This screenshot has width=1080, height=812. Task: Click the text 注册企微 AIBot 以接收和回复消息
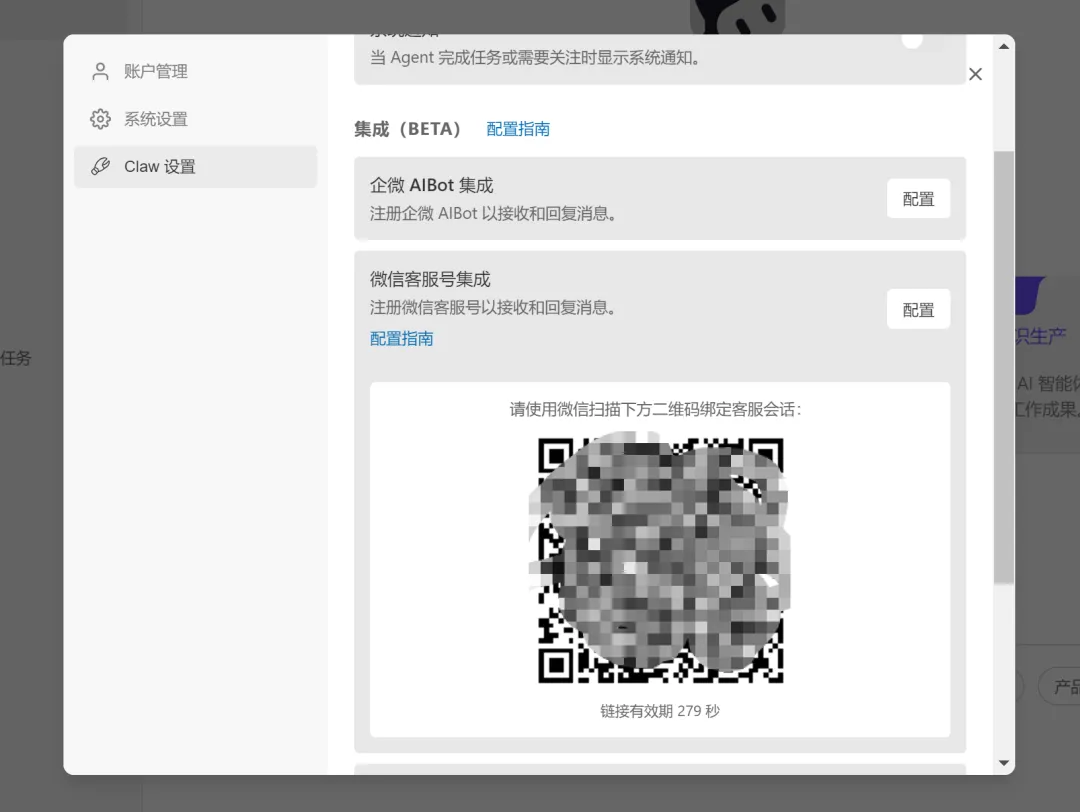pyautogui.click(x=492, y=214)
